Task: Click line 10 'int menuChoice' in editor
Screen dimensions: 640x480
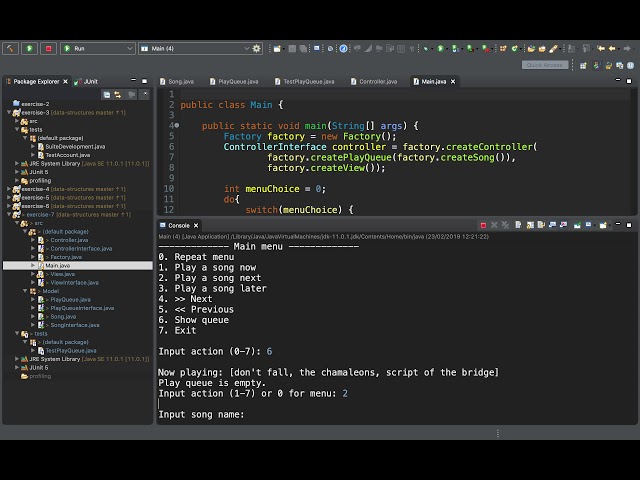Action: pos(275,189)
